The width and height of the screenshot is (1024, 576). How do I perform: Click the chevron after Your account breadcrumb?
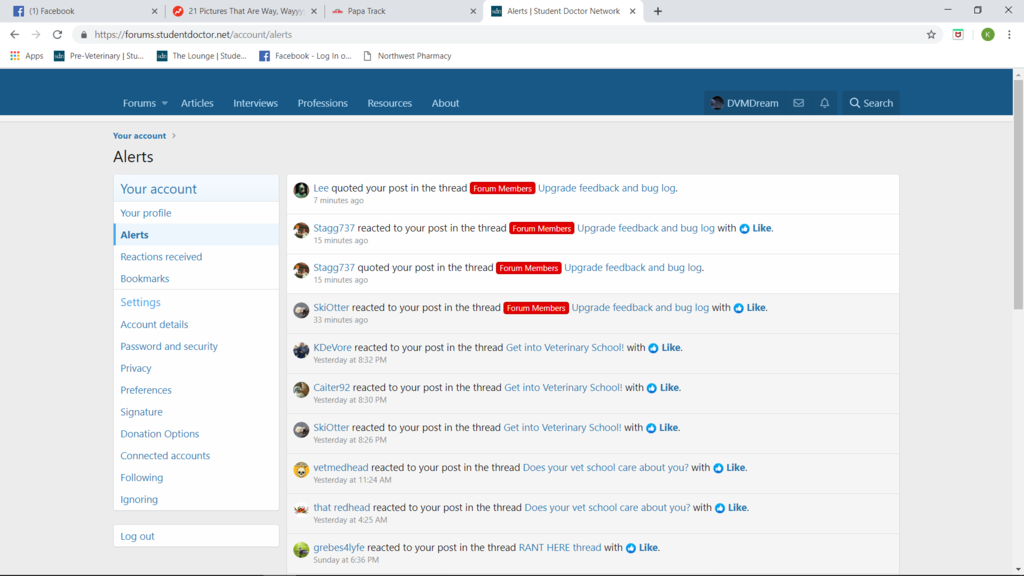pos(174,136)
